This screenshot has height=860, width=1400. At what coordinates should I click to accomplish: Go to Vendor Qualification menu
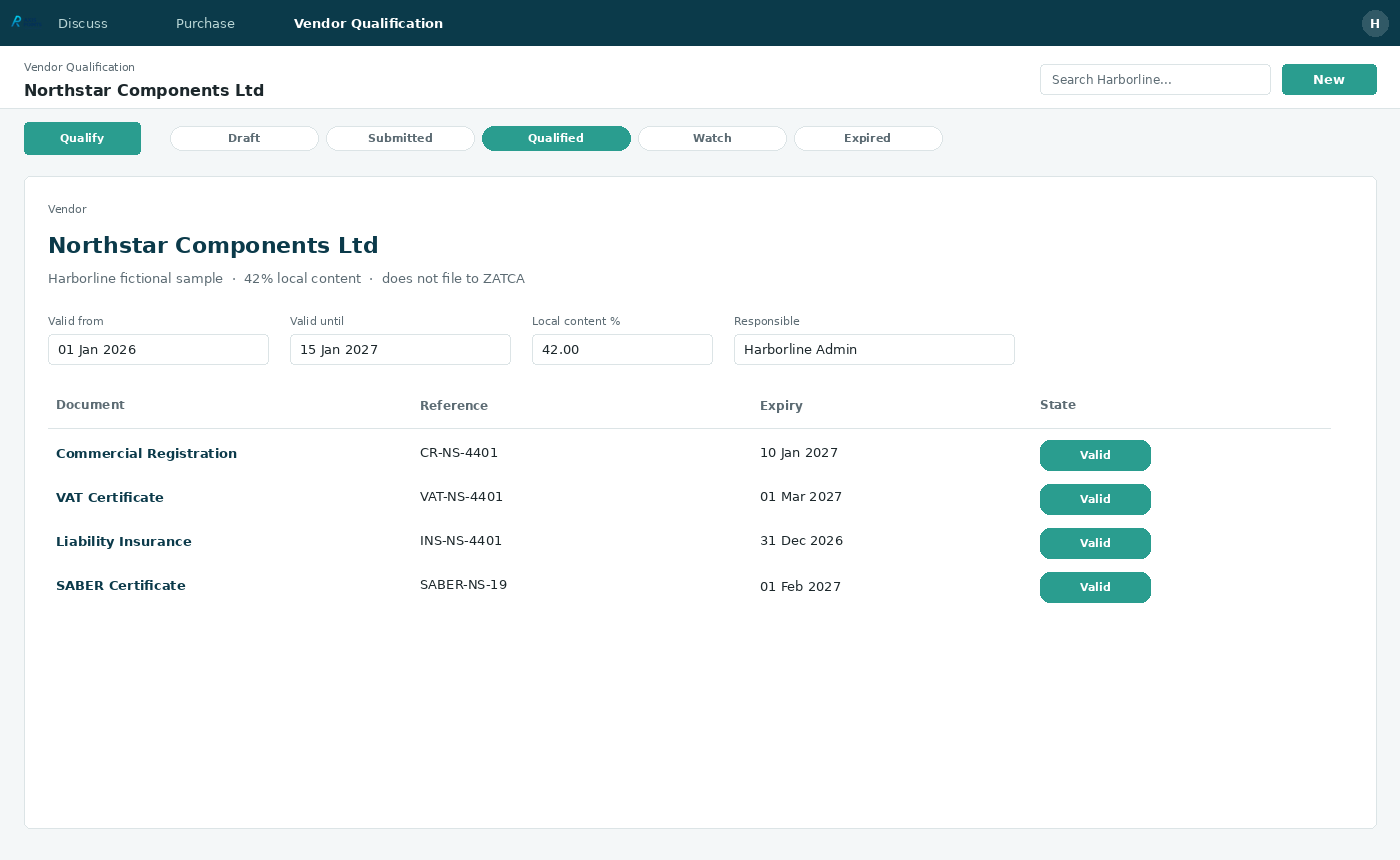point(368,23)
